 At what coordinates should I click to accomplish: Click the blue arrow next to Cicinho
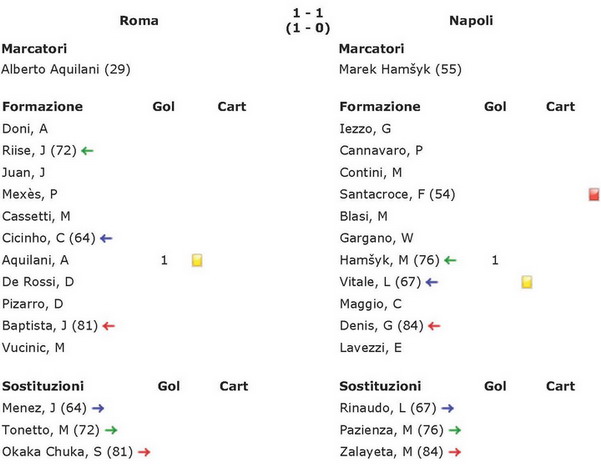(x=106, y=238)
